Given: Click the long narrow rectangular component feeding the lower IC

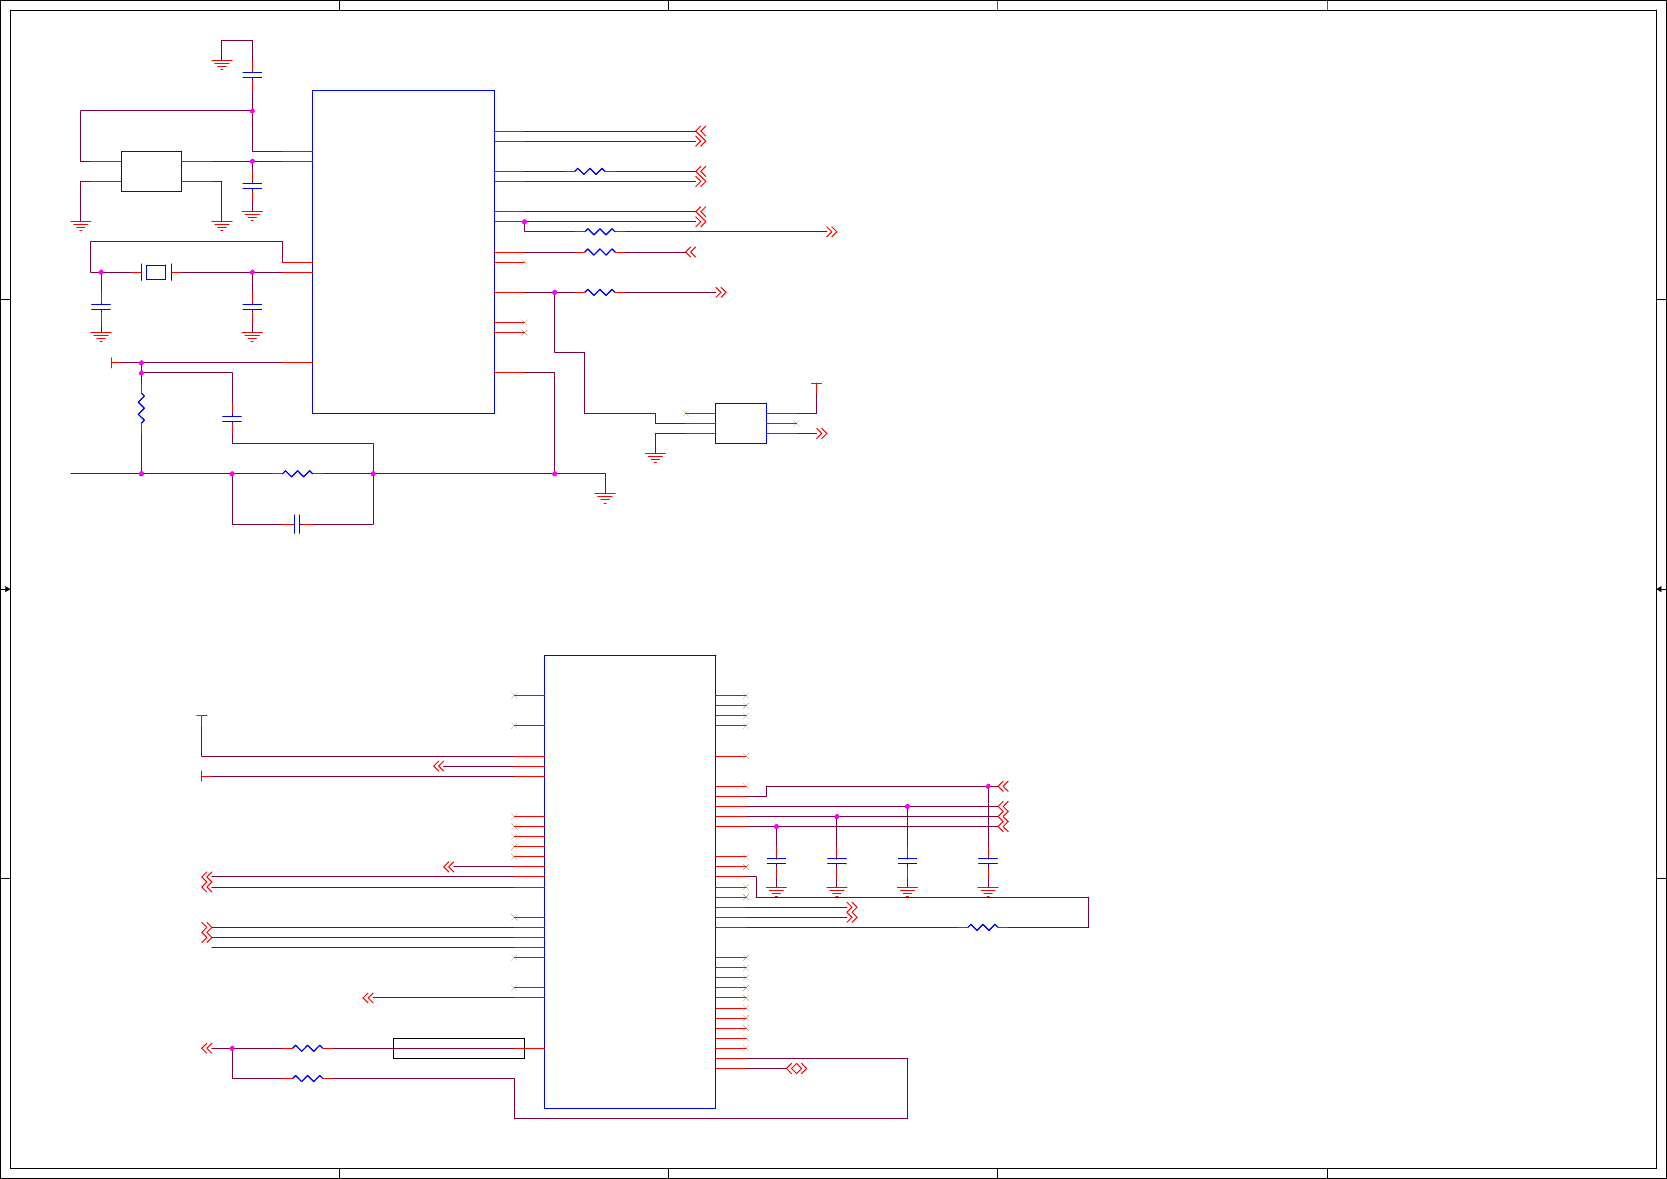Looking at the screenshot, I should click(x=459, y=1048).
